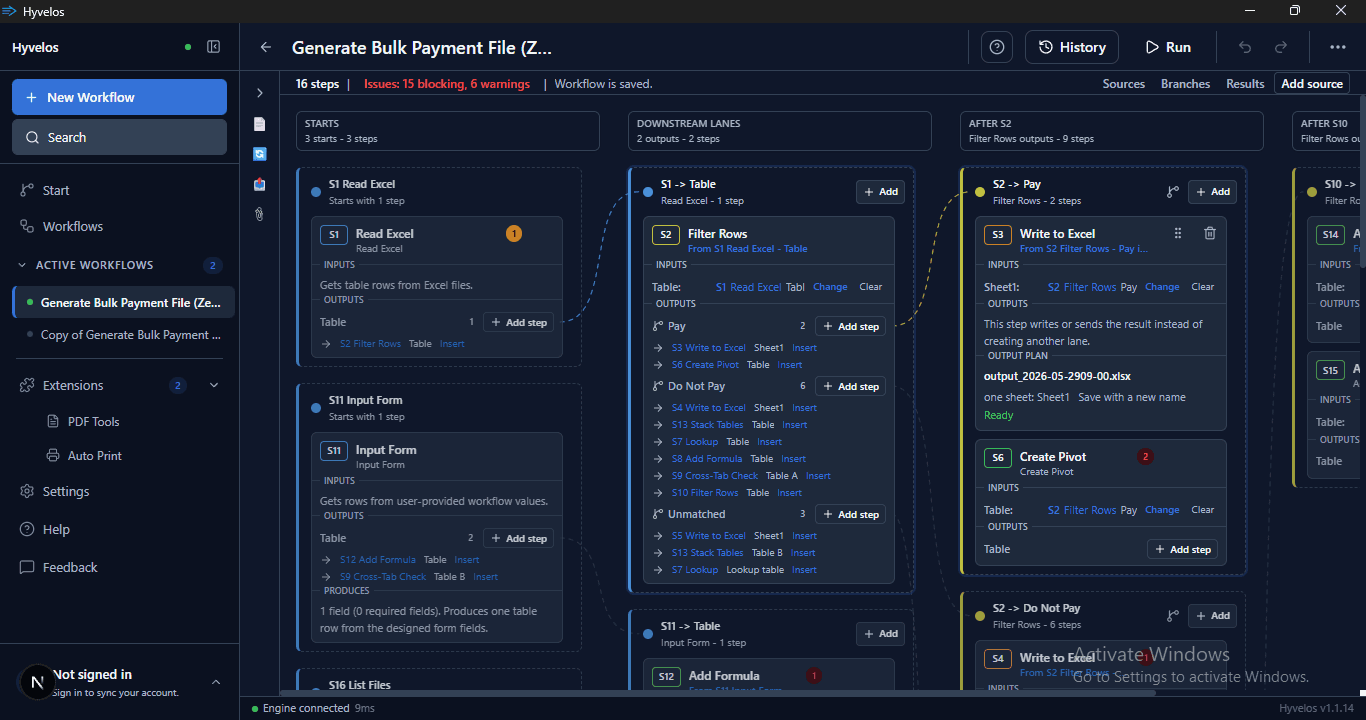
Task: Switch to the Branches tab
Action: tap(1185, 84)
